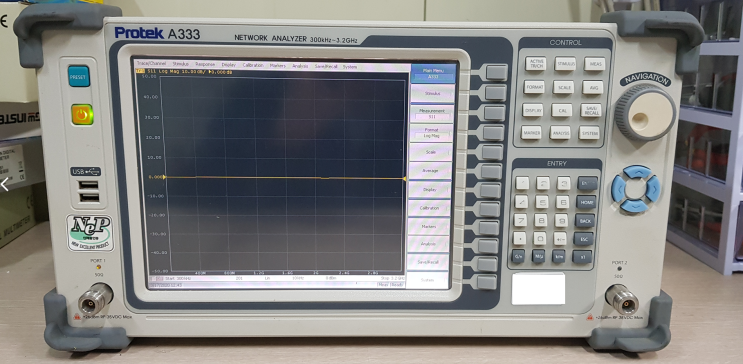Image resolution: width=743 pixels, height=364 pixels.
Task: Select the Format Log Mag softkey
Action: pos(431,133)
